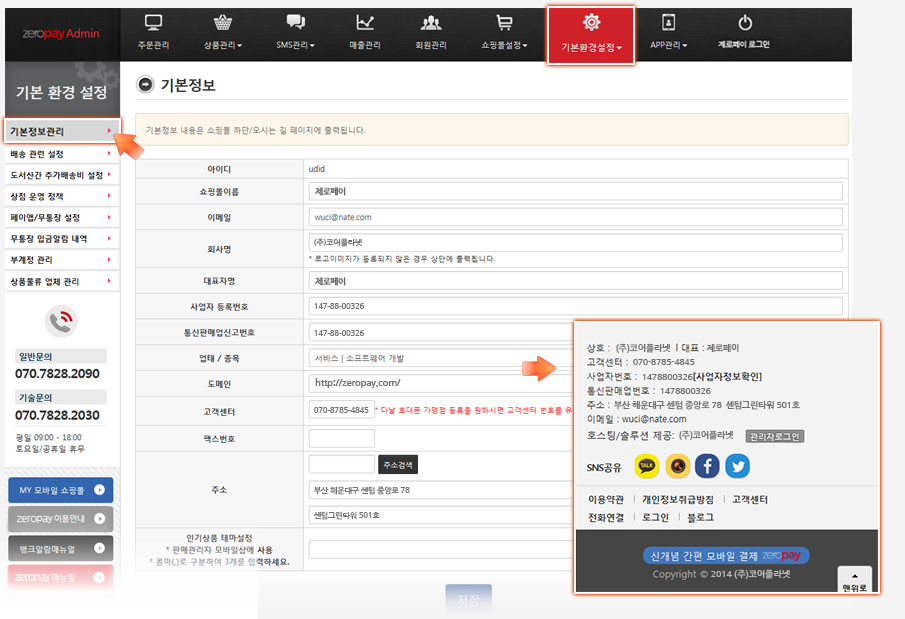905x619 pixels.
Task: Click the 고객센터 phone number field
Action: [x=342, y=410]
